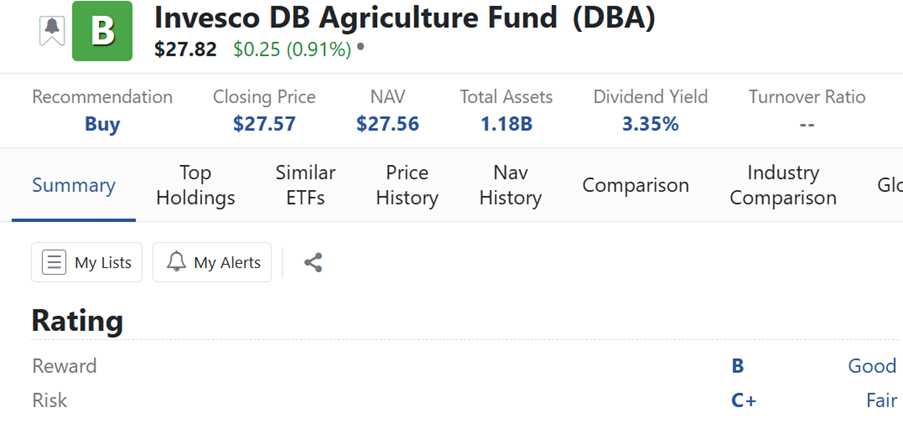Image resolution: width=903 pixels, height=423 pixels.
Task: Click the green B rating badge
Action: pos(102,31)
